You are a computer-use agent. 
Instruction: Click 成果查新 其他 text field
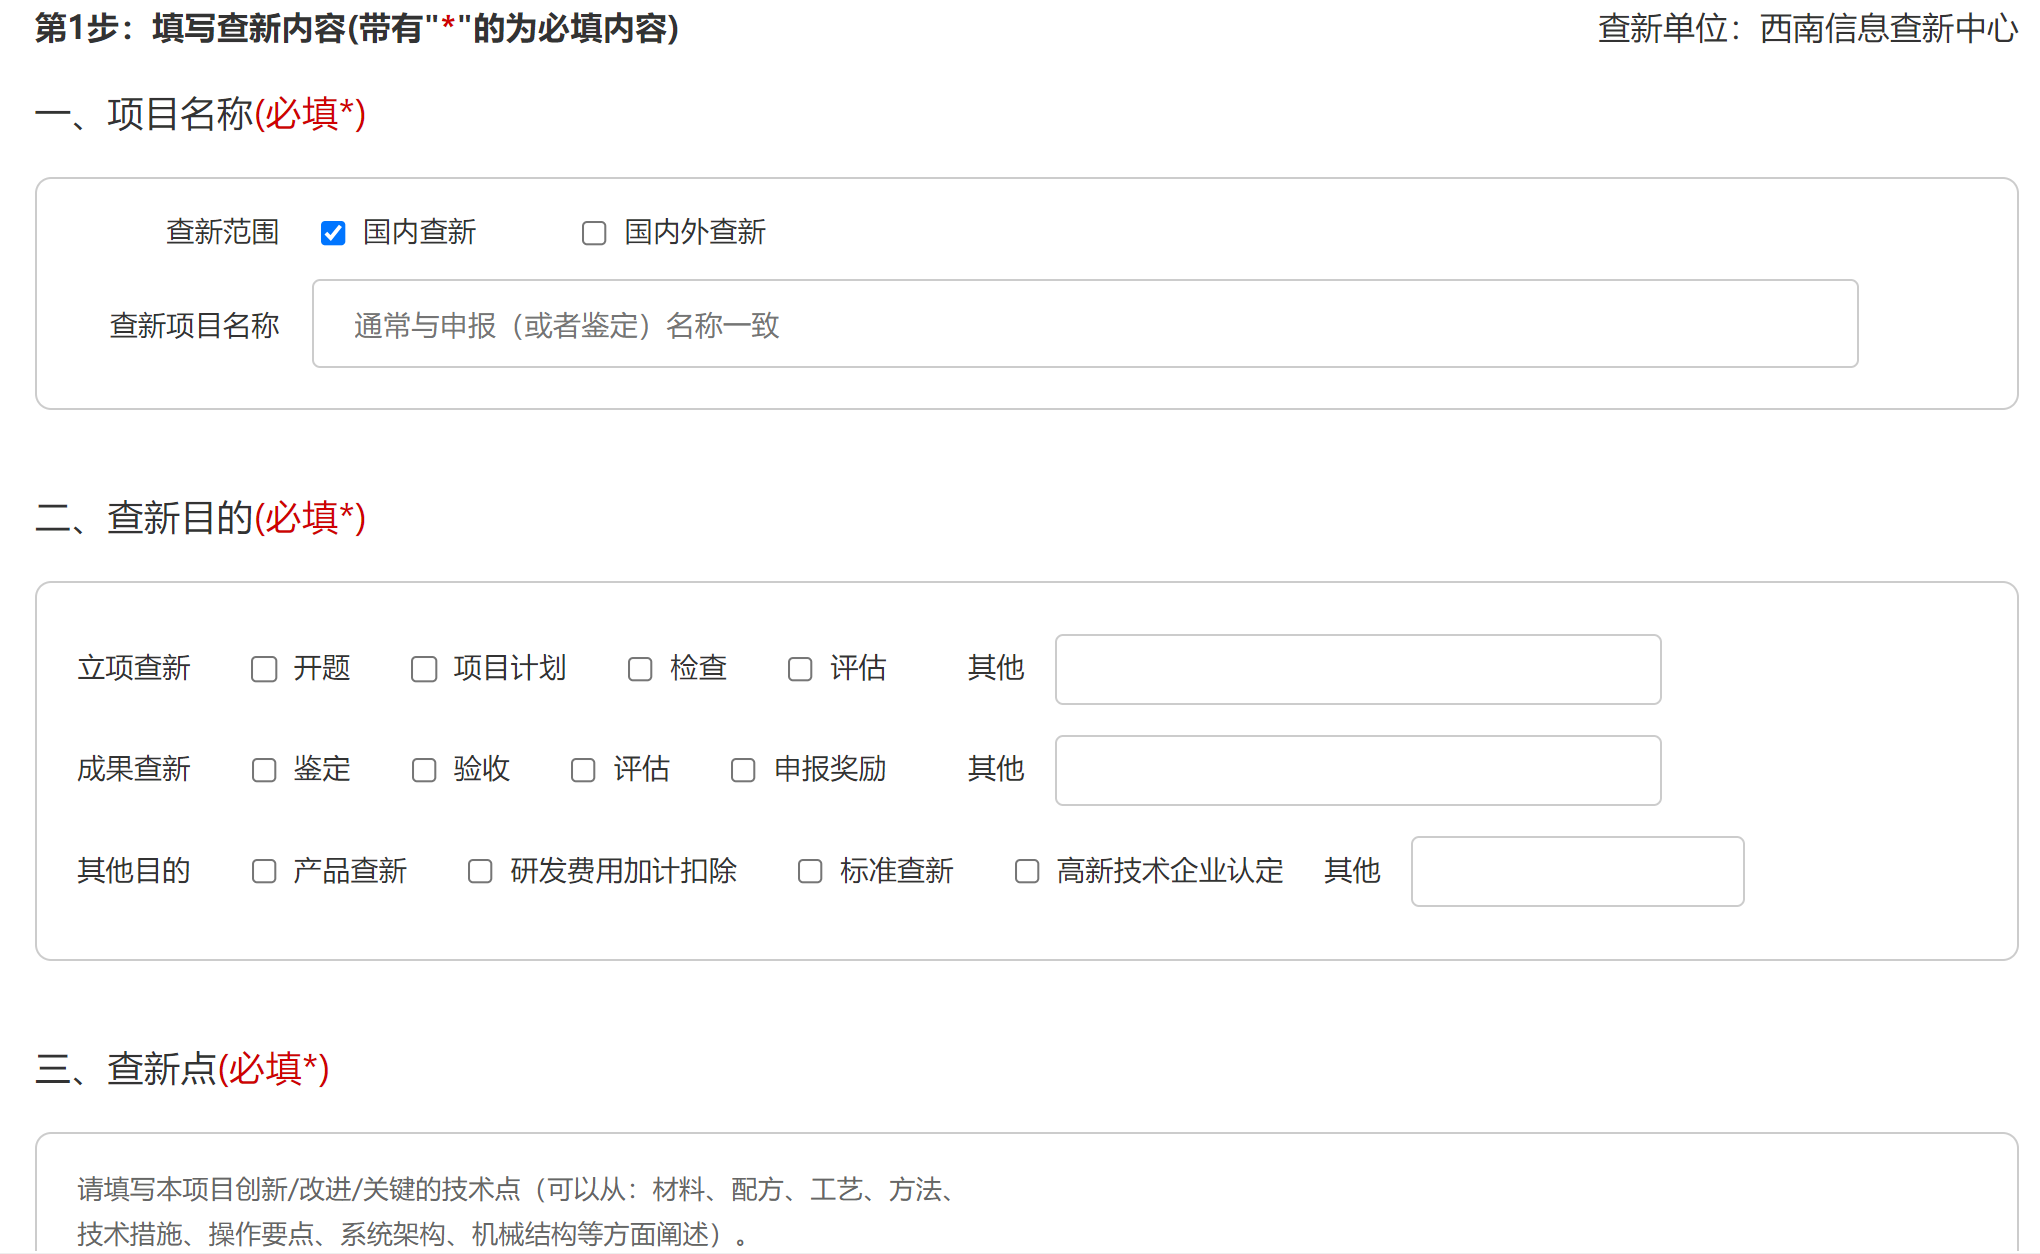coord(1358,770)
